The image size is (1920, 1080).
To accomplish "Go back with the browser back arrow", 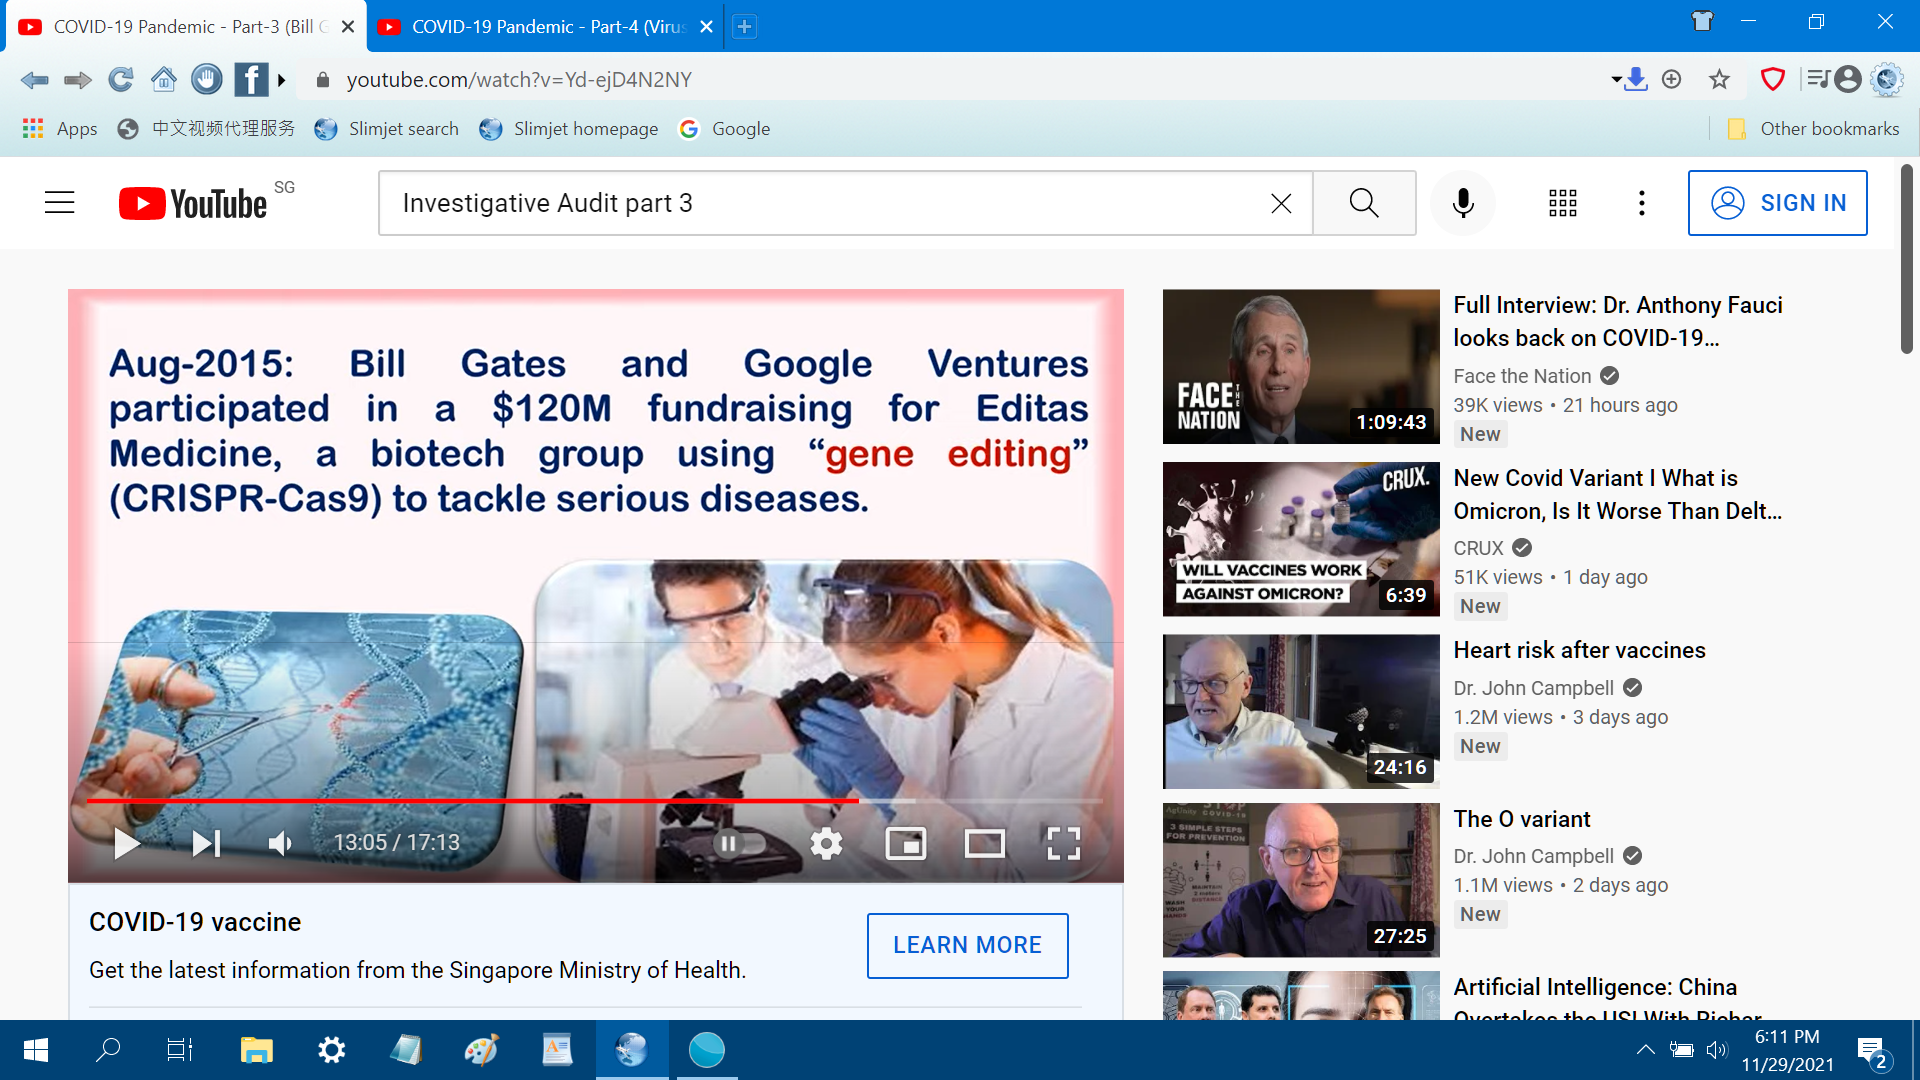I will [34, 80].
